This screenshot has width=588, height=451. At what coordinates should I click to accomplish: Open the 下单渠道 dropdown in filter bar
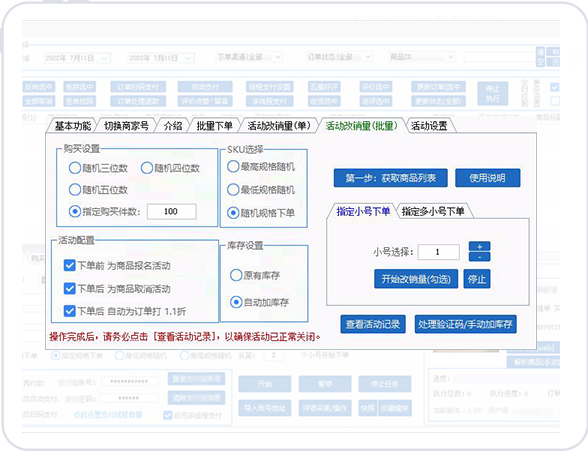point(249,57)
